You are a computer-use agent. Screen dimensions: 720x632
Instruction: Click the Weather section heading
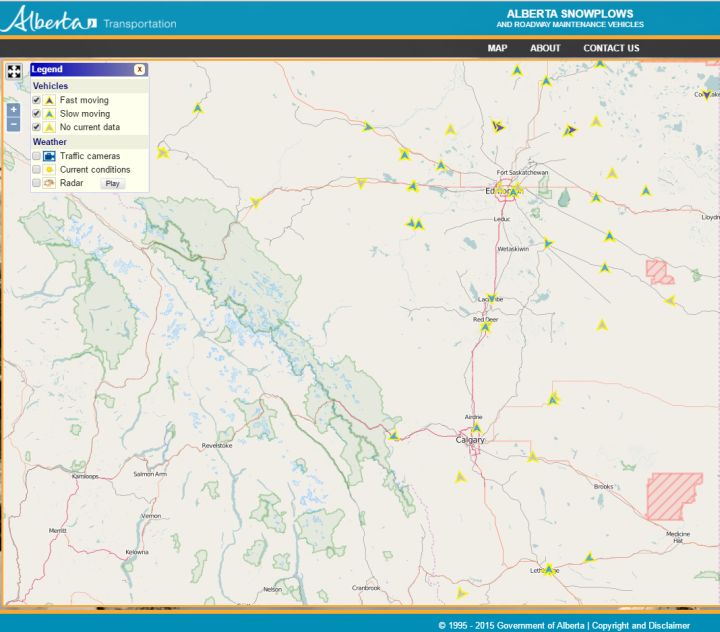point(50,142)
